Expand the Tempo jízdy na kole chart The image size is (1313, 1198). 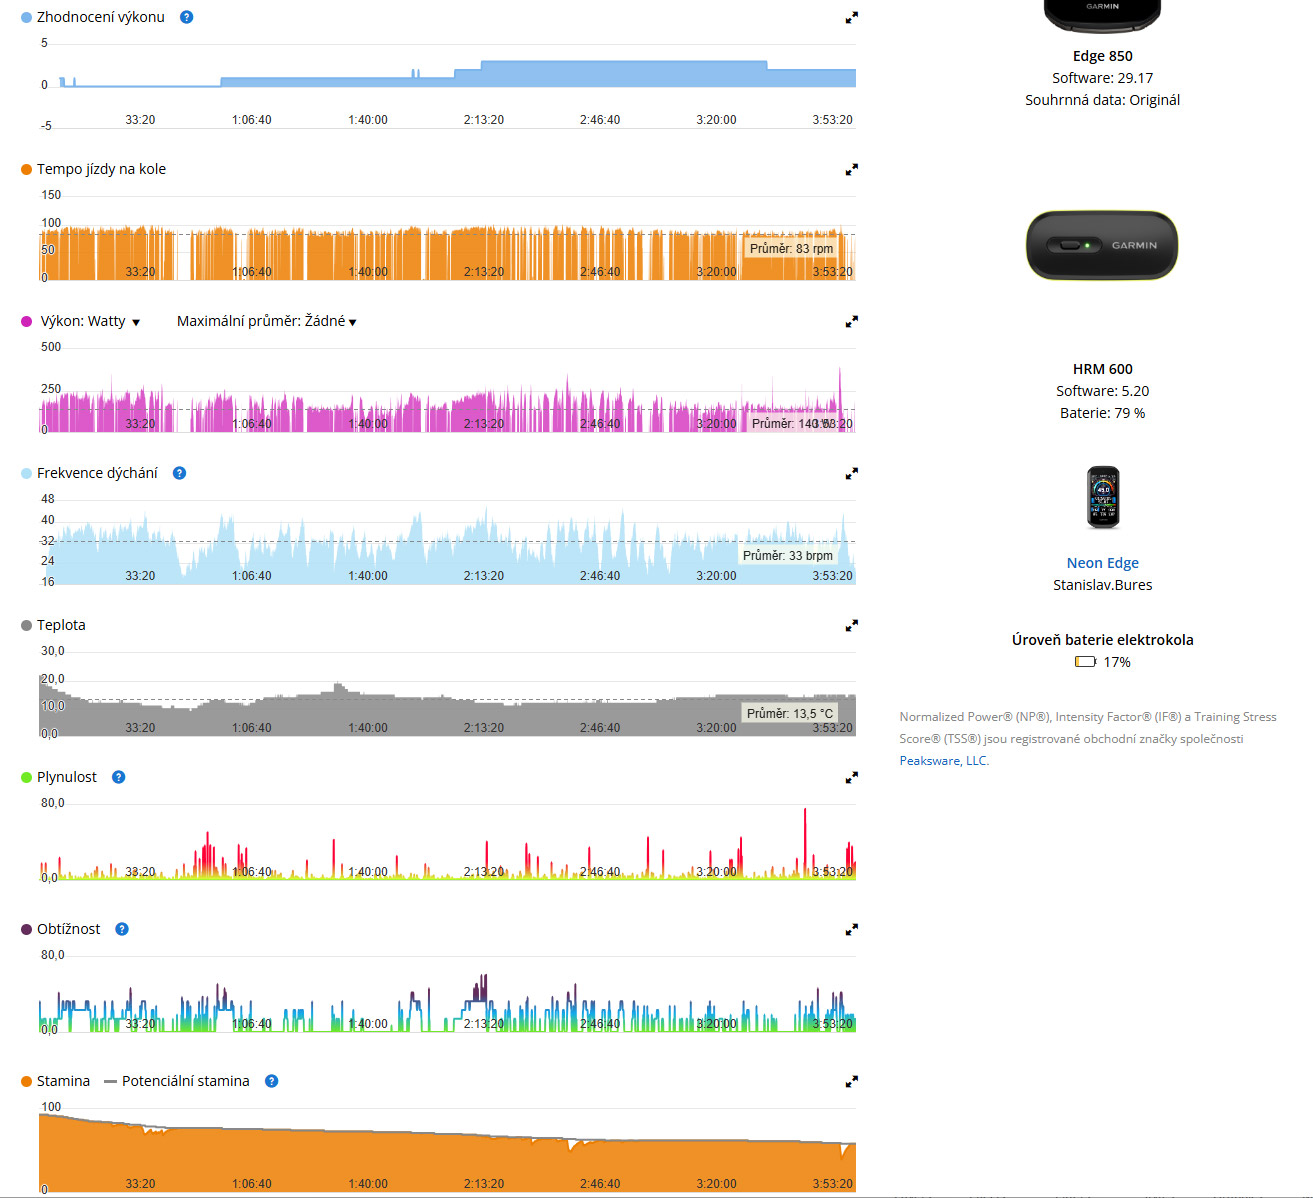point(851,170)
